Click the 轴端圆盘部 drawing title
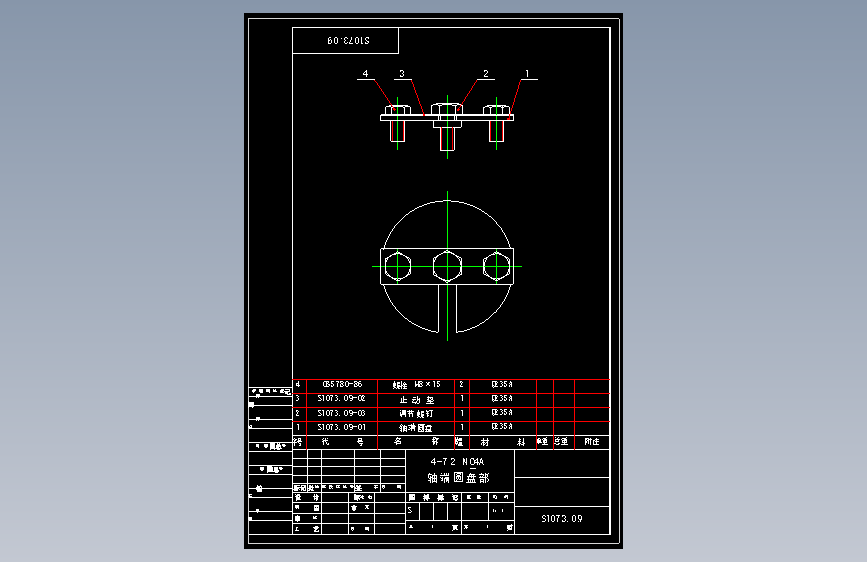Screen dimensions: 867x562 pos(458,478)
